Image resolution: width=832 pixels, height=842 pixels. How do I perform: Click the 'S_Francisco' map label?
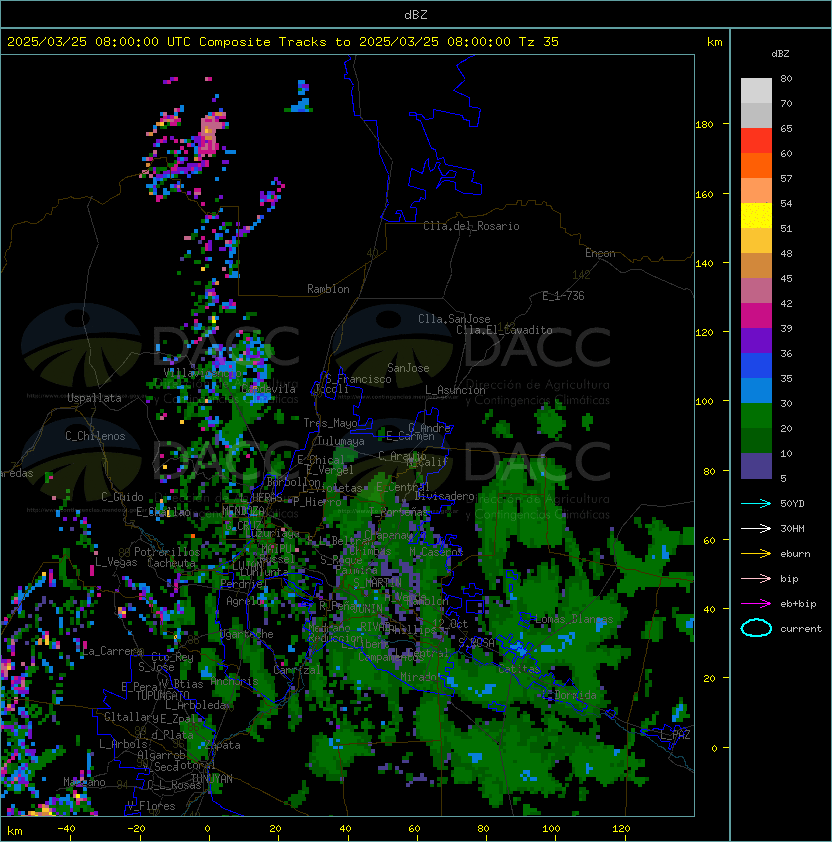[x=358, y=379]
